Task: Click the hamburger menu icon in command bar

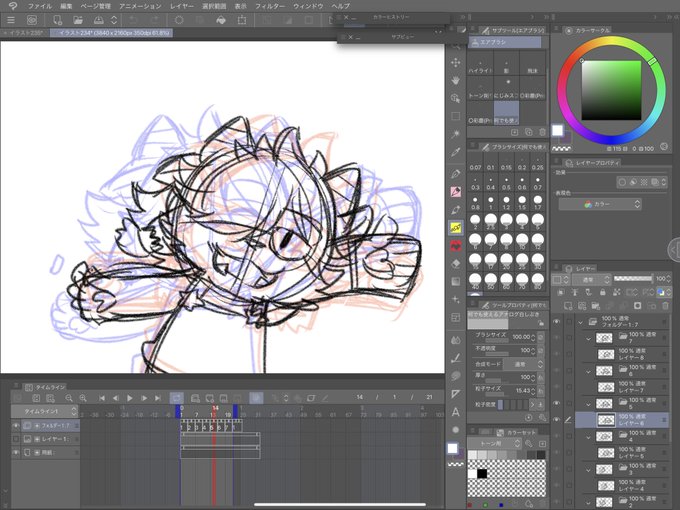Action: point(11,20)
